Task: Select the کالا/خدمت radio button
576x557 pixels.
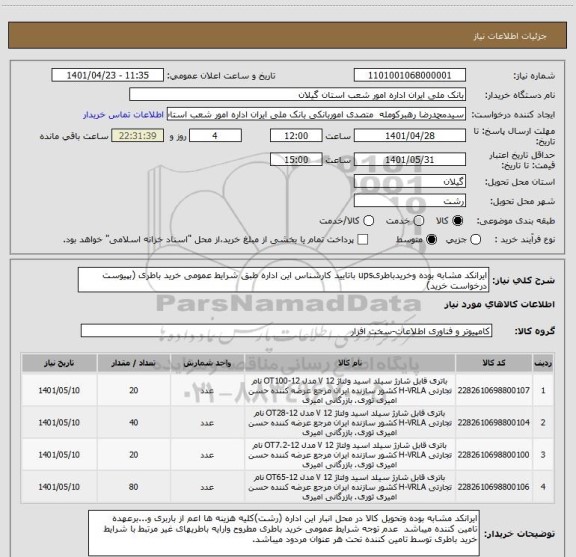Action: (x=368, y=221)
